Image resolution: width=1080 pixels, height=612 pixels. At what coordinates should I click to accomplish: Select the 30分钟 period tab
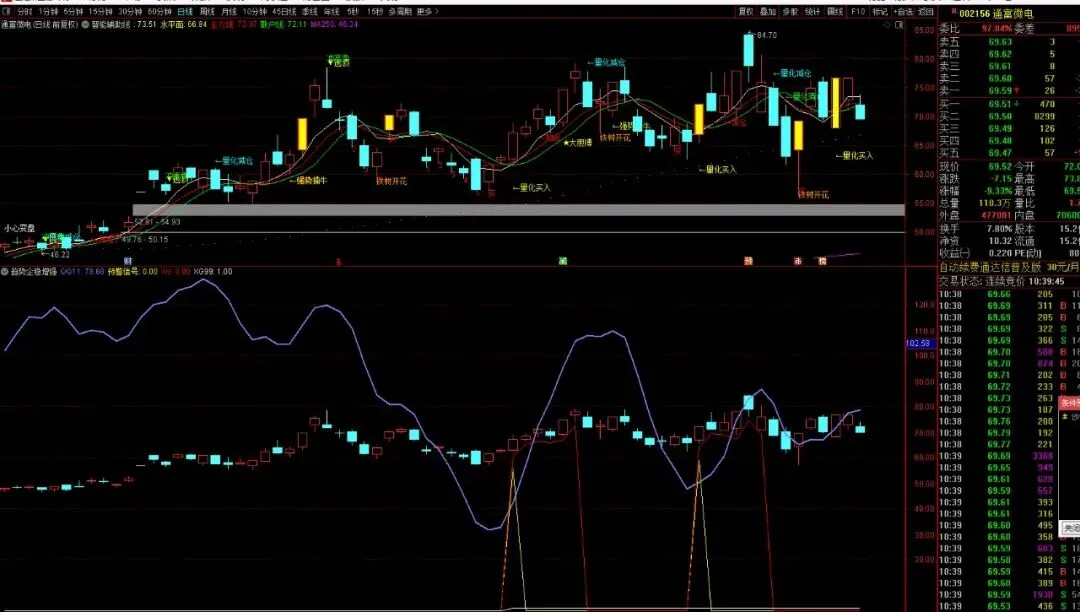[129, 12]
